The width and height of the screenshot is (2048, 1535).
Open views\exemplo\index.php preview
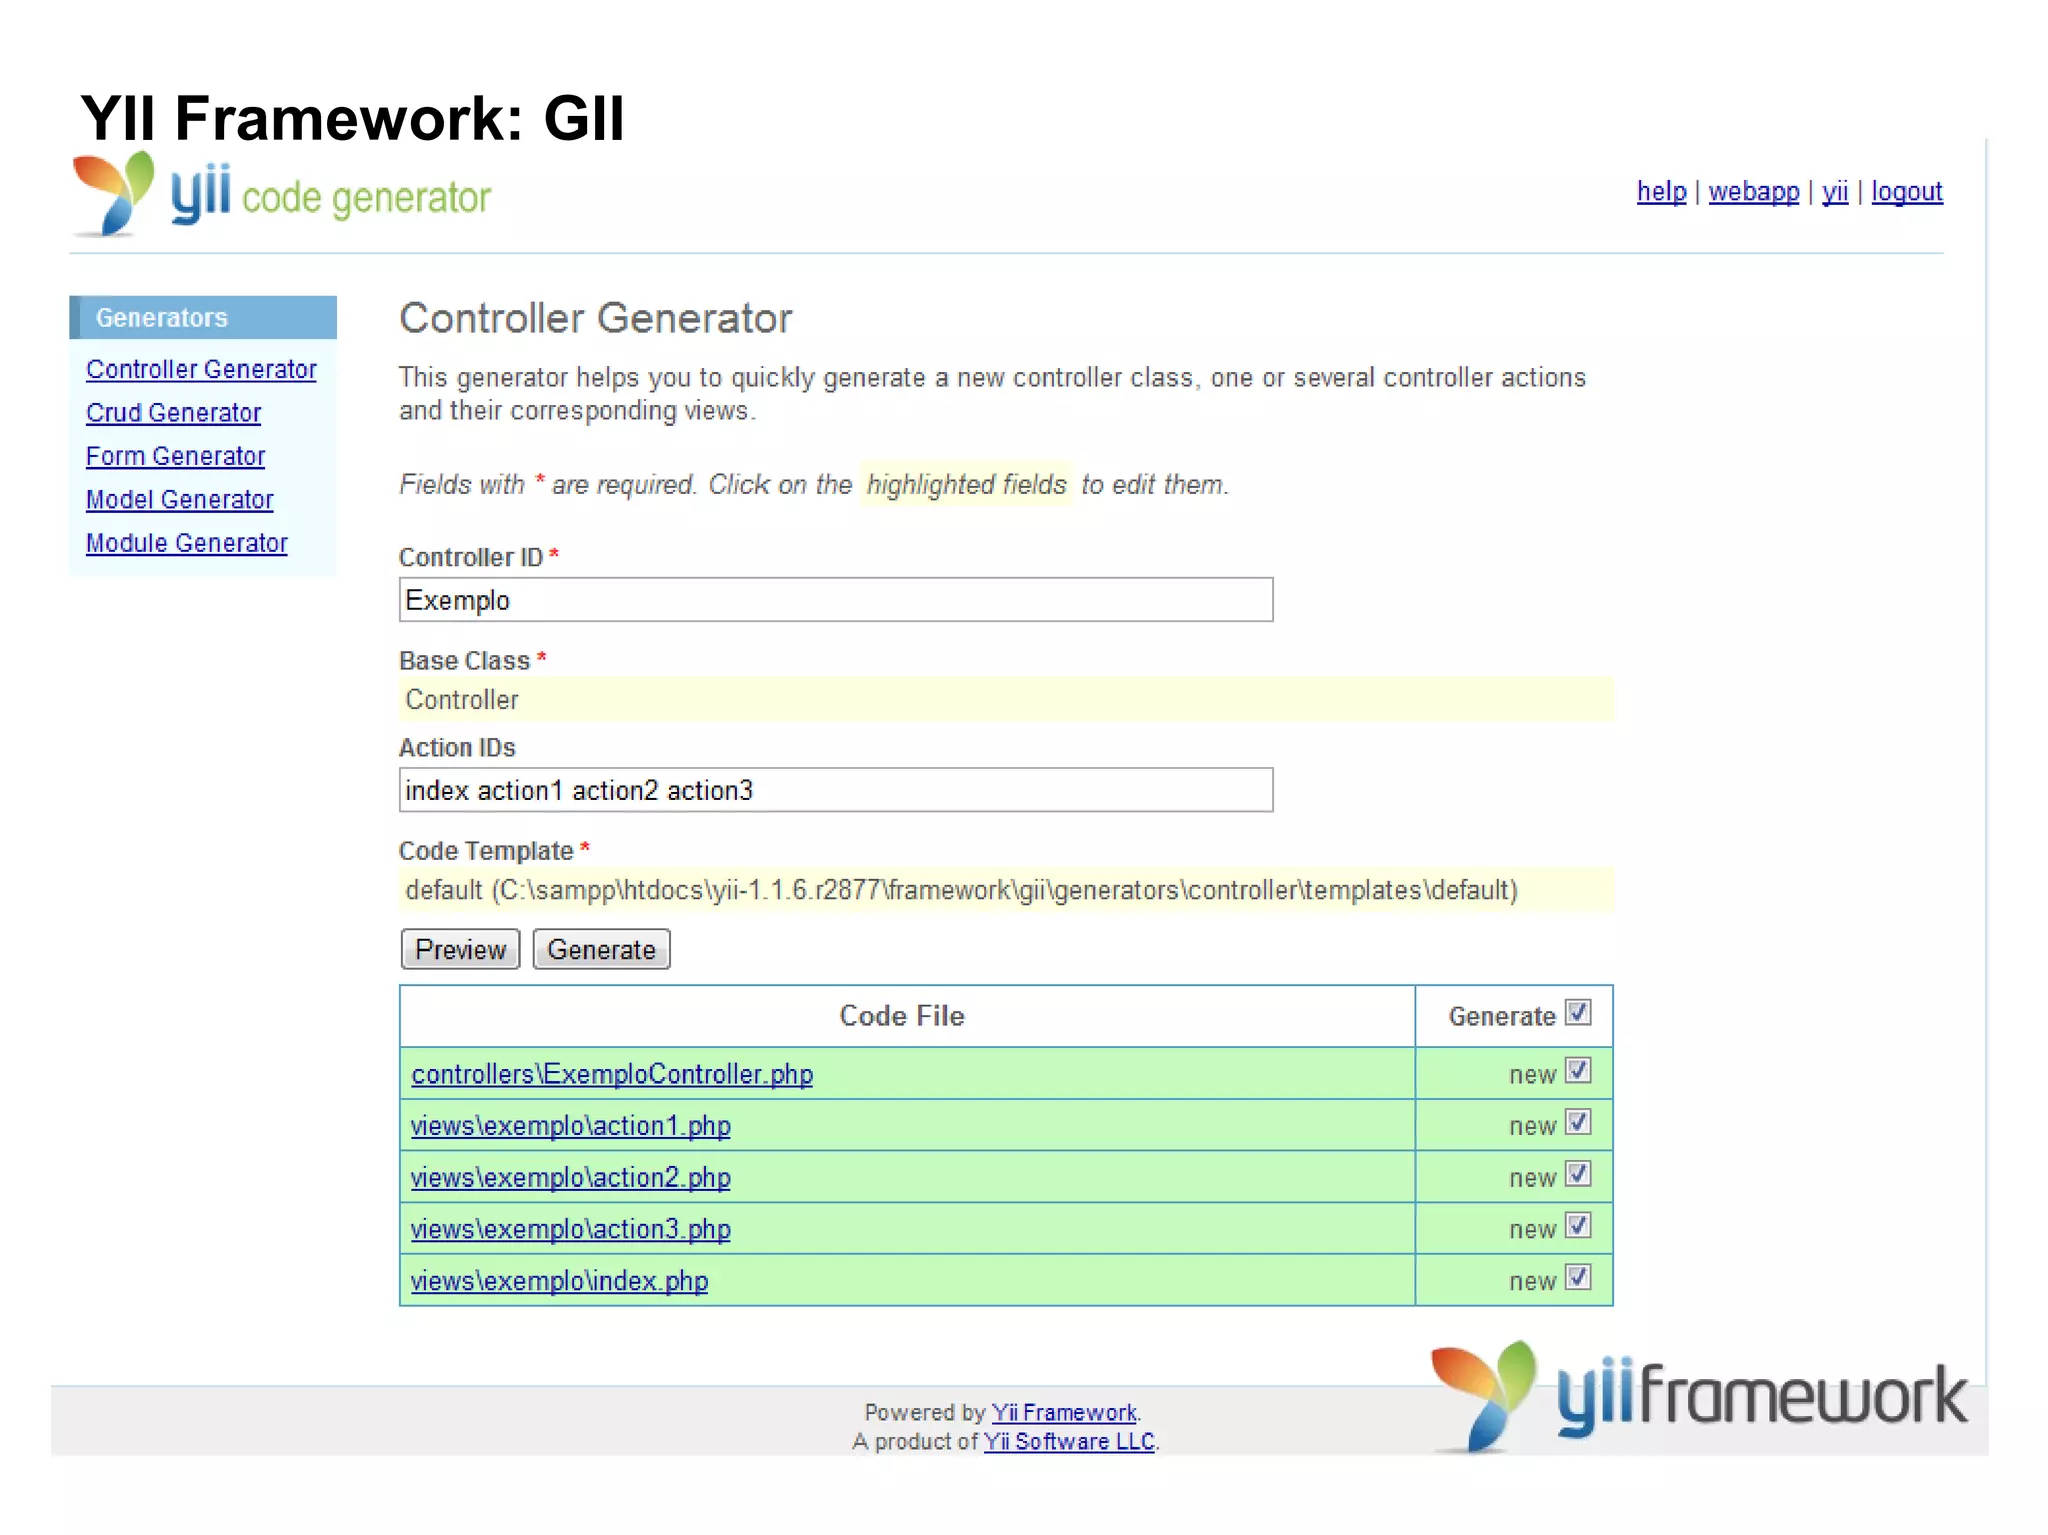coord(559,1281)
